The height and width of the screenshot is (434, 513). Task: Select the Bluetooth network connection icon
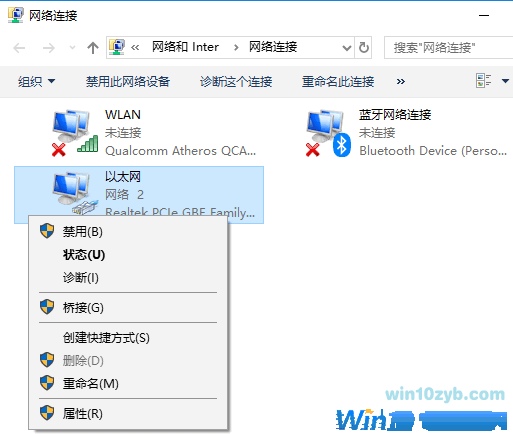pos(328,133)
